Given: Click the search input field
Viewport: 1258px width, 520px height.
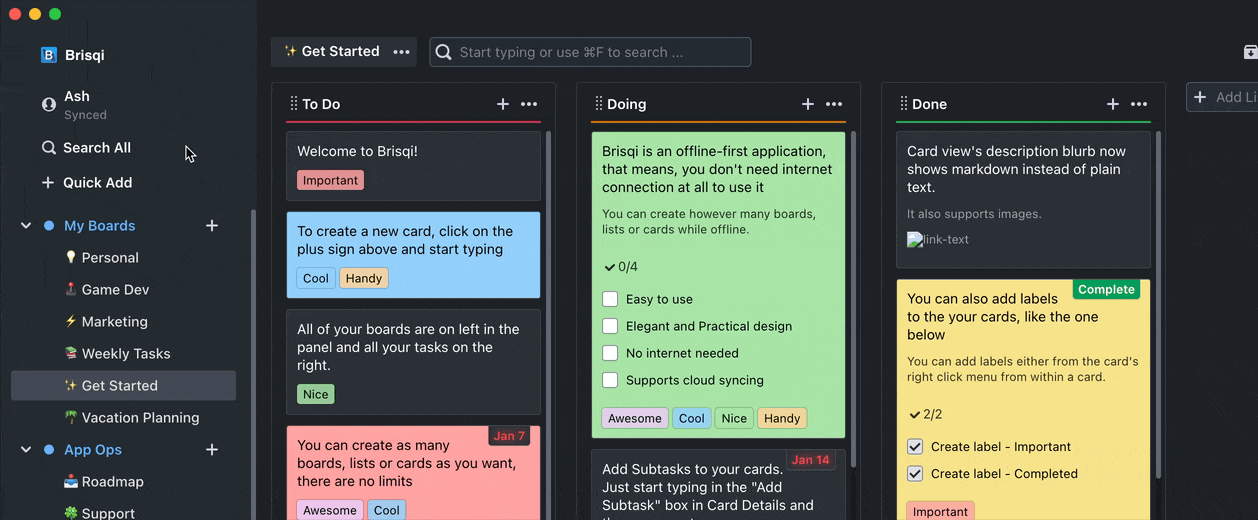Looking at the screenshot, I should [590, 52].
